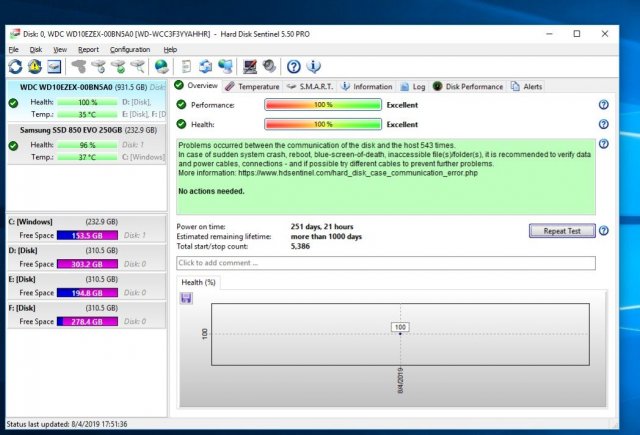The image size is (640, 435).
Task: Click the gray speaker toolbar icon
Action: (x=269, y=66)
